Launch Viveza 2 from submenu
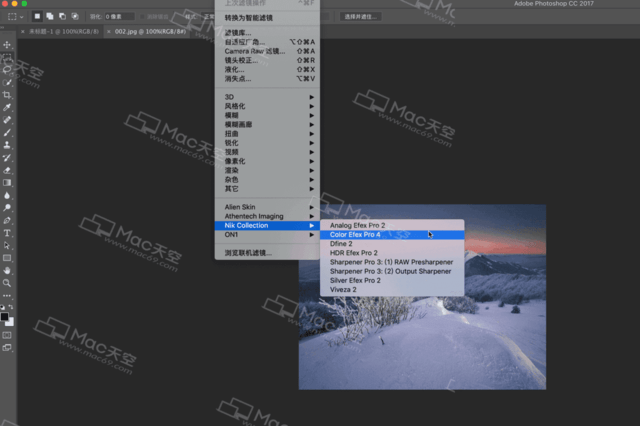This screenshot has width=640, height=426. point(392,290)
